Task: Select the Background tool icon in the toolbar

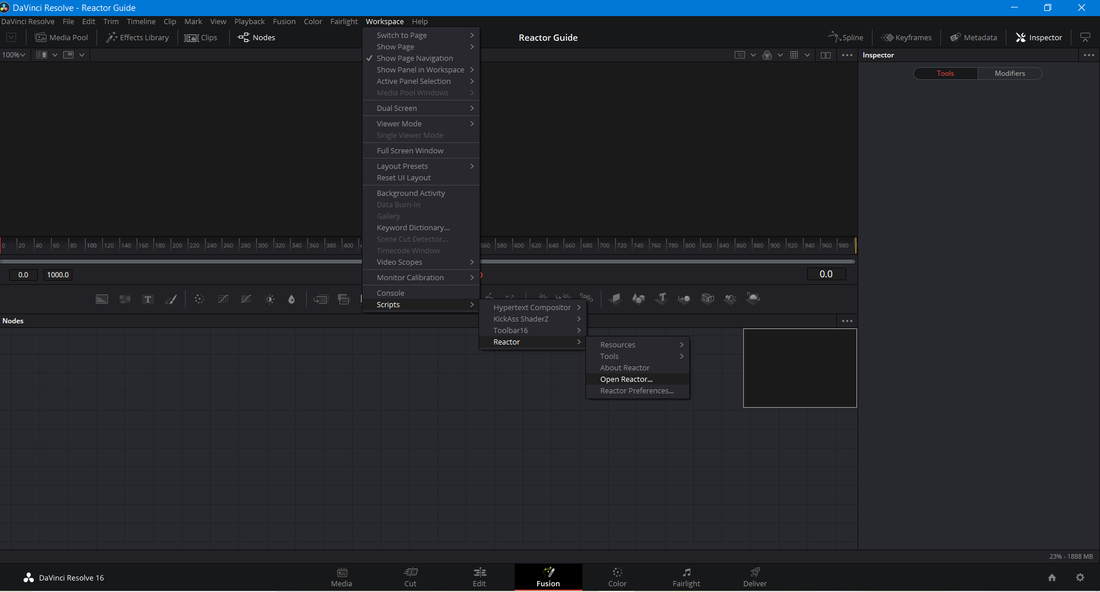Action: pos(102,299)
